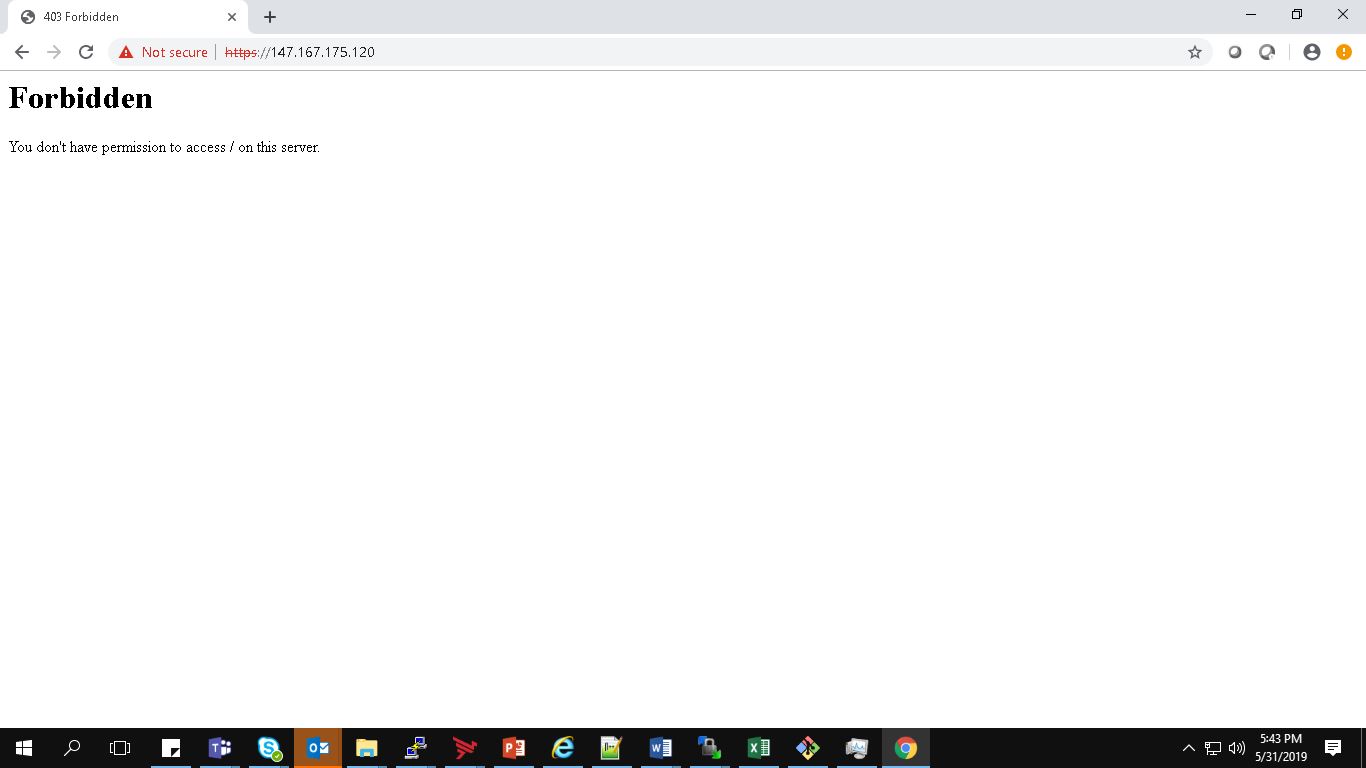Click the second gray extension icon
The width and height of the screenshot is (1366, 768).
1267,52
